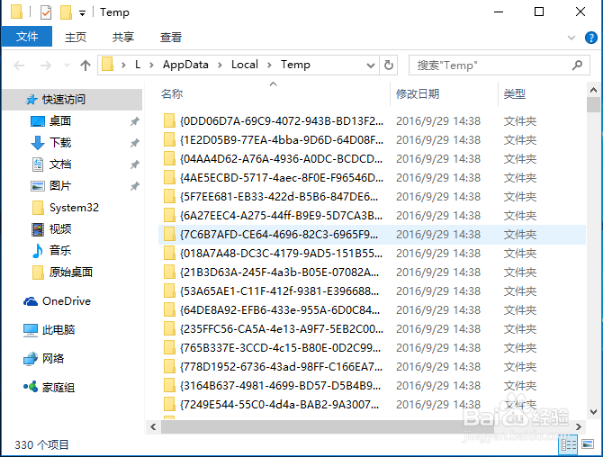The height and width of the screenshot is (457, 603).
Task: Open the recent locations dropdown arrow
Action: 63,65
